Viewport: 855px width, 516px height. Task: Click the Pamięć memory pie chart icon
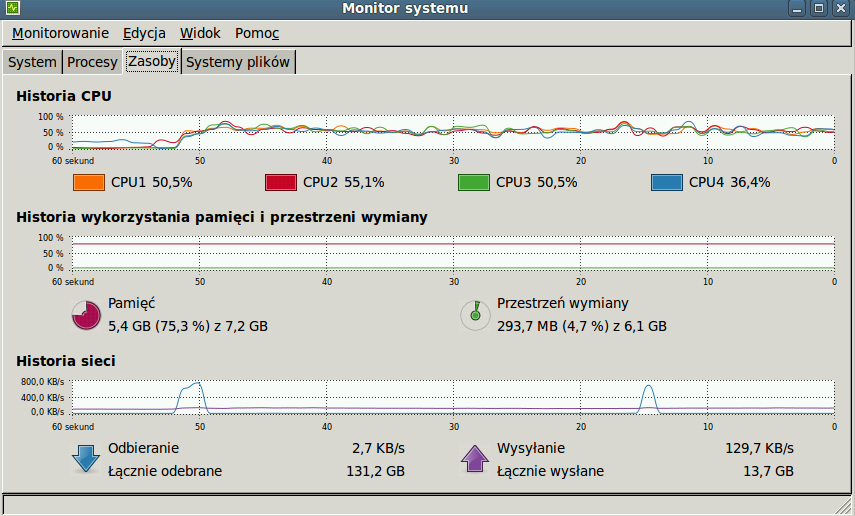click(x=86, y=315)
